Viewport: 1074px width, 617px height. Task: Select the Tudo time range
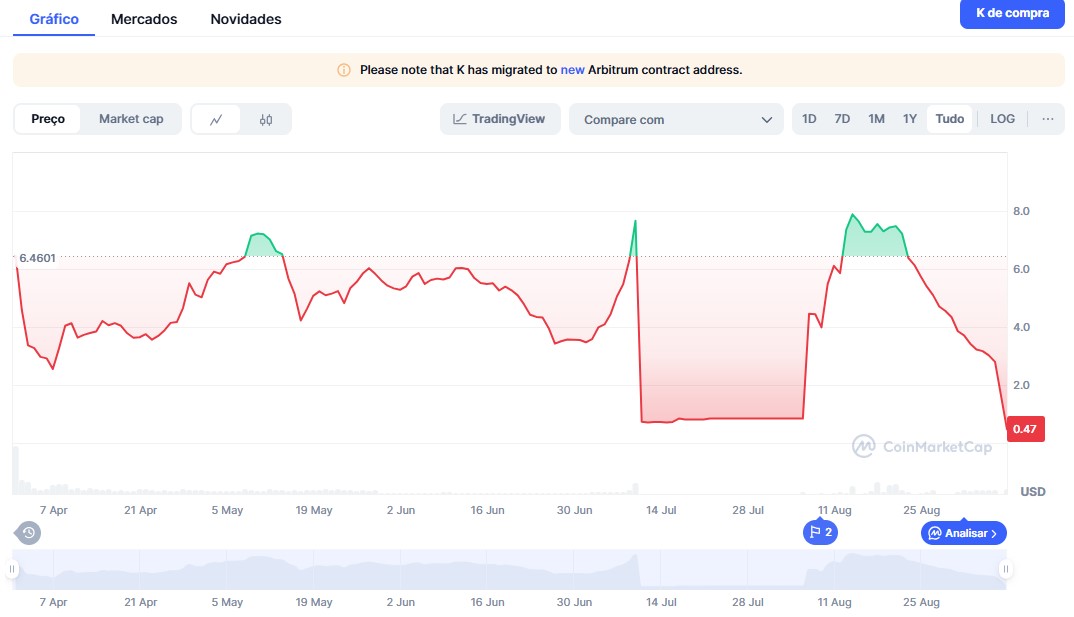pos(949,119)
